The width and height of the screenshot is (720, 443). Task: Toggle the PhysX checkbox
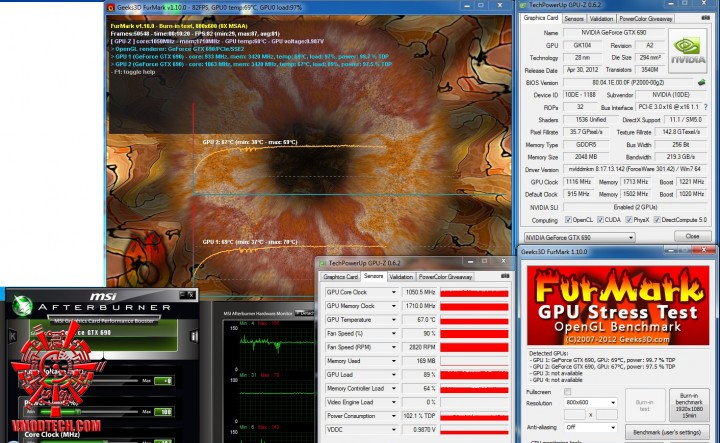[x=629, y=220]
